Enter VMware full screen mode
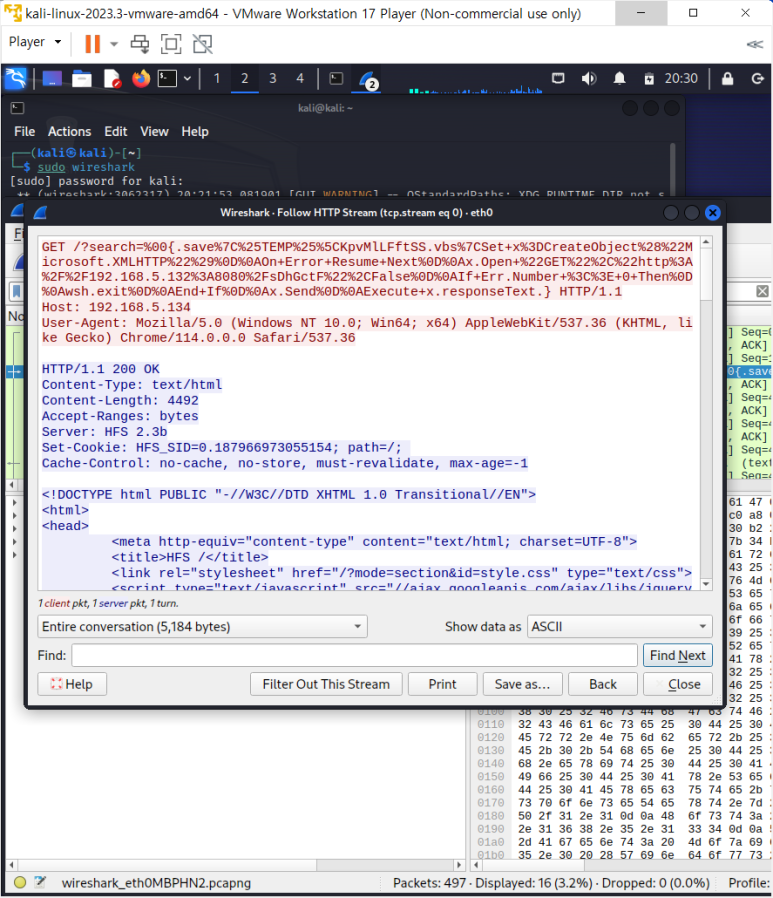 click(x=171, y=44)
